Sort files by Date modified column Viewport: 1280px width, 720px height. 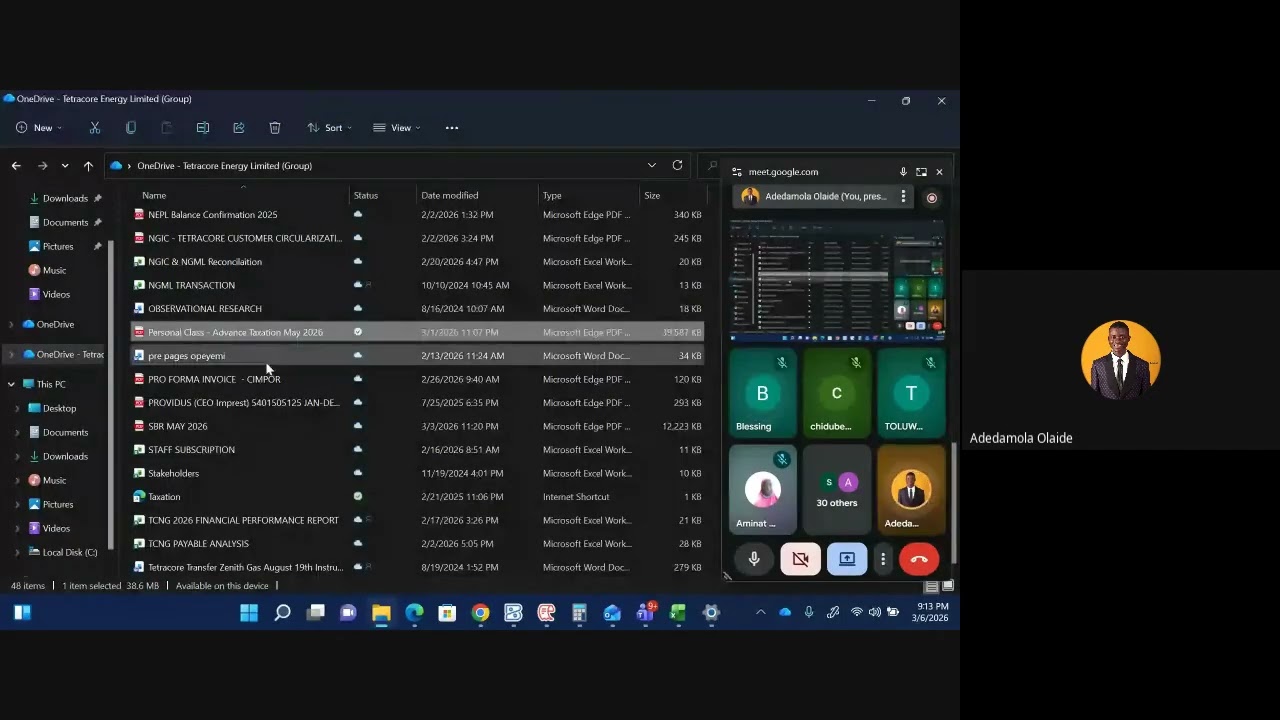click(450, 195)
